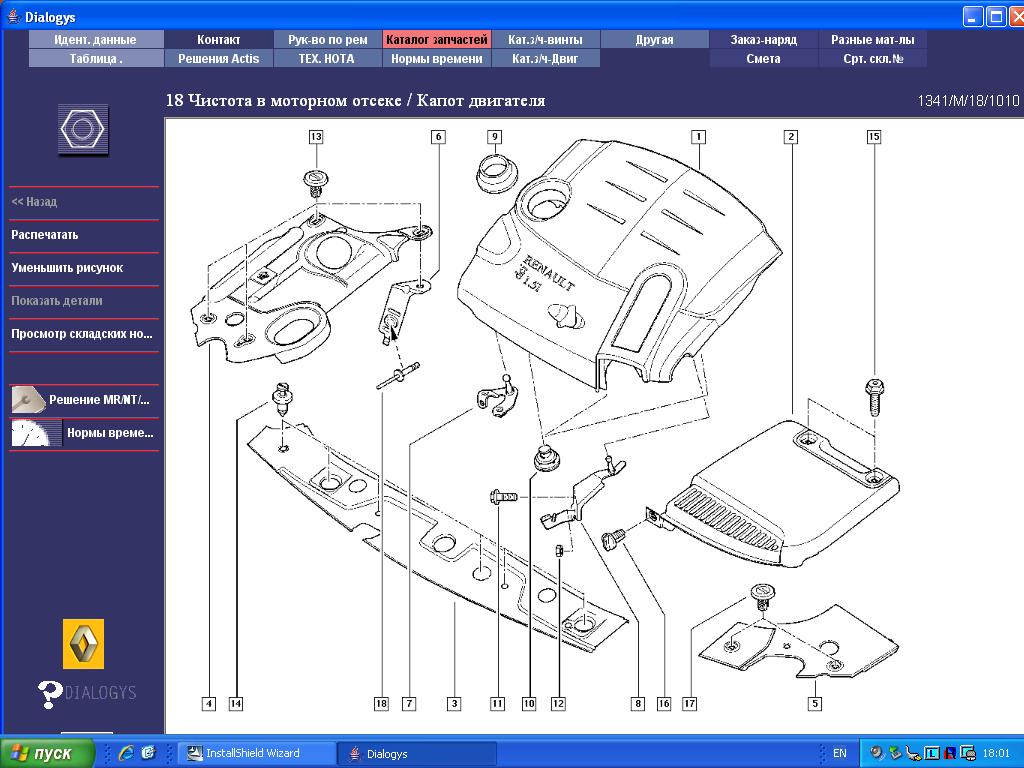Select part callout number 1 box

[699, 136]
